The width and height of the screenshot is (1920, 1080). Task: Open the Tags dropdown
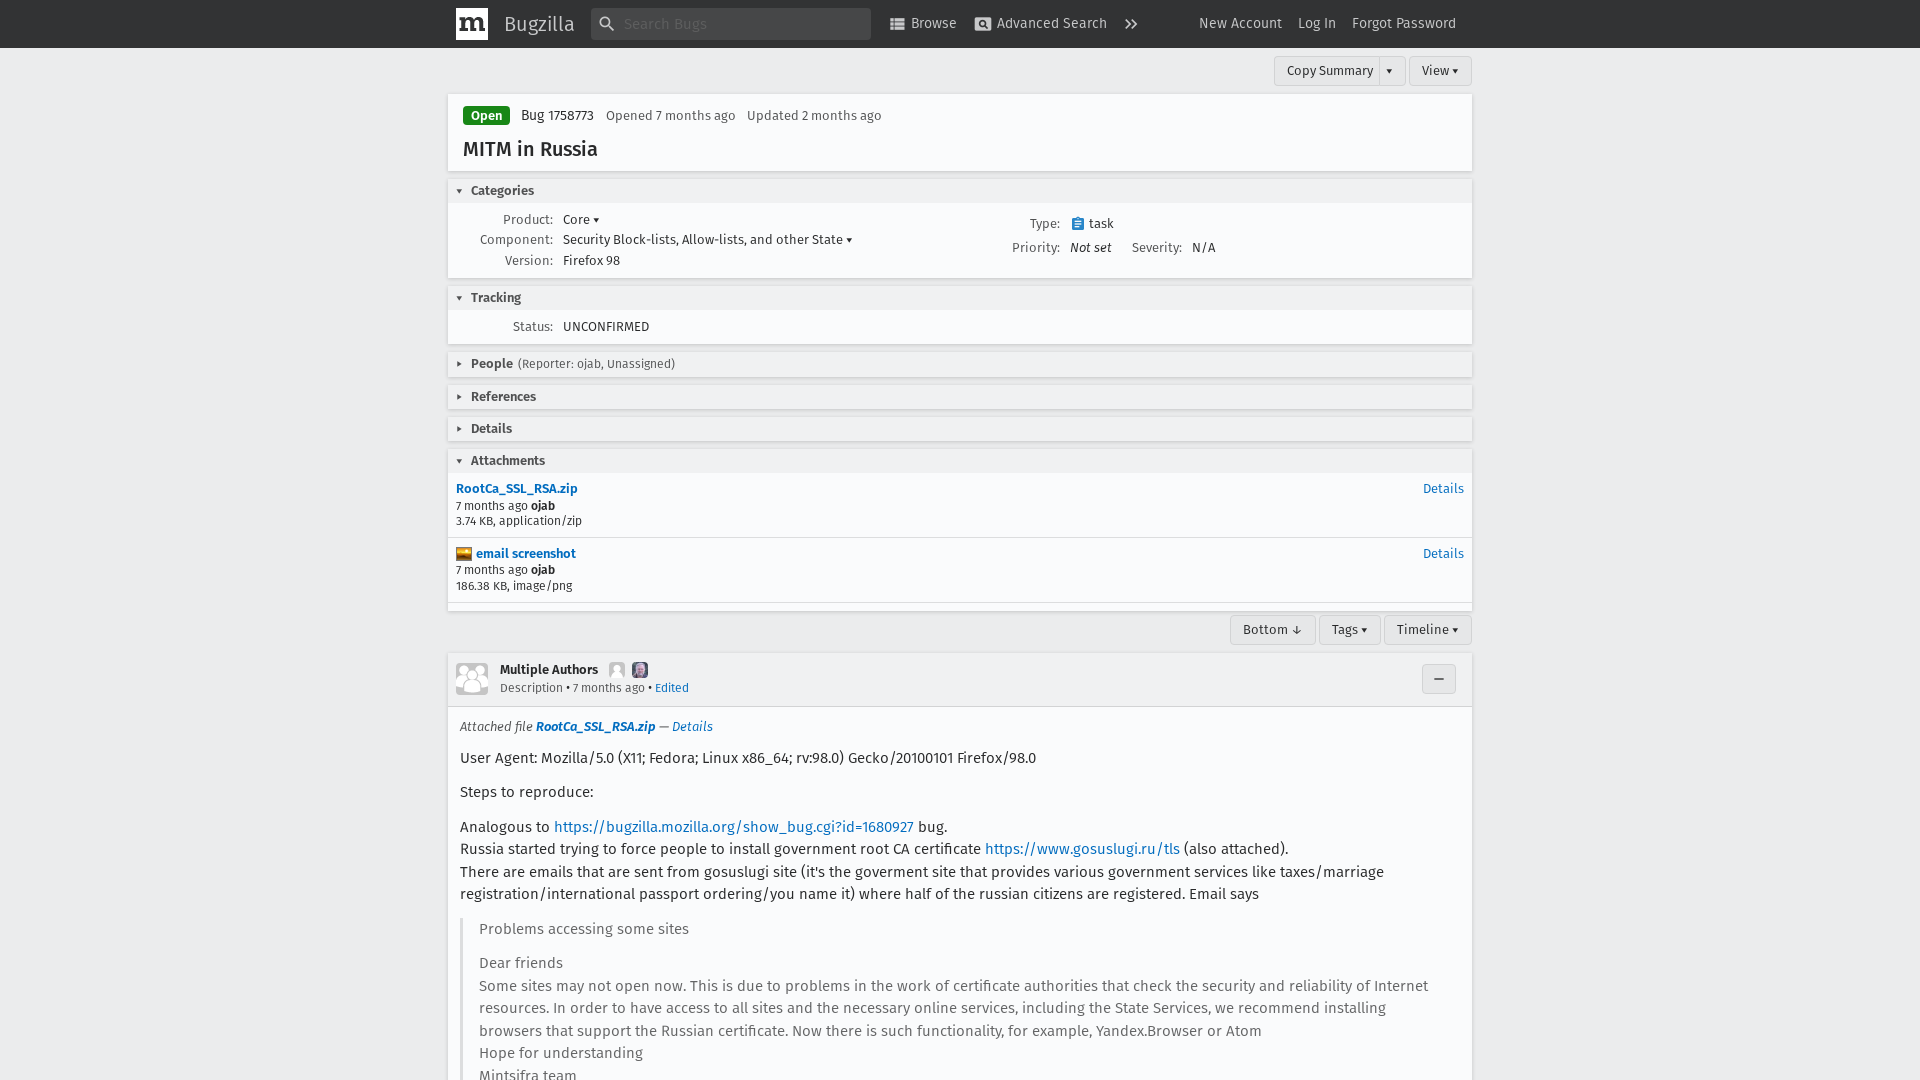(1349, 630)
